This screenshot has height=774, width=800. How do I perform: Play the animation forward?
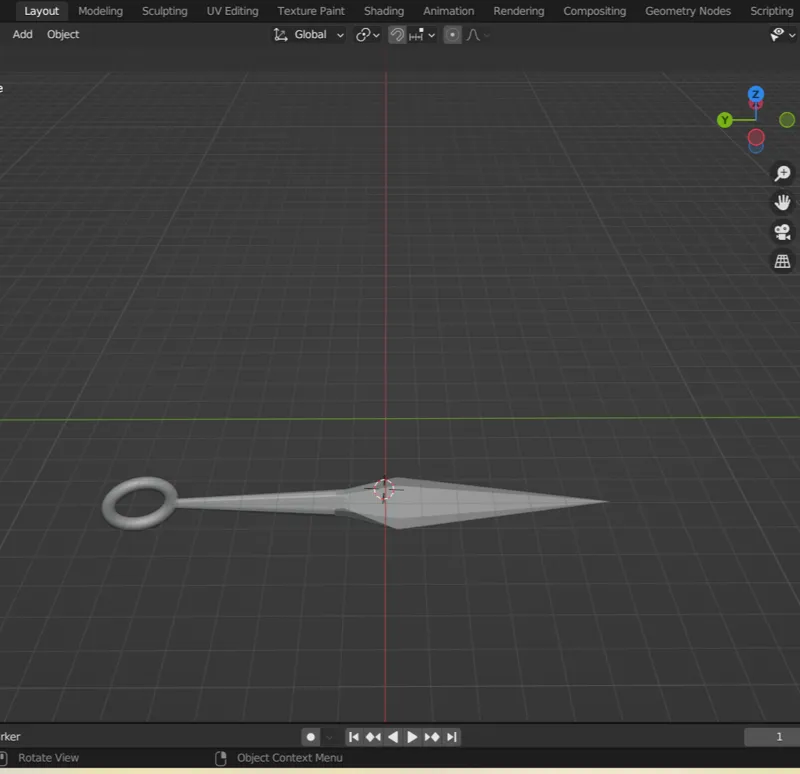point(412,737)
